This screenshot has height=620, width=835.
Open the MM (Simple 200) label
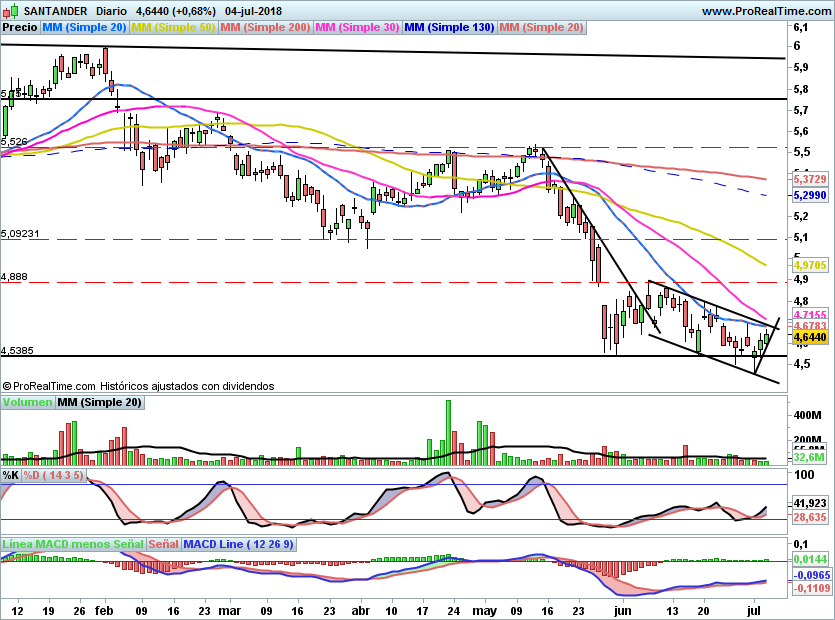click(x=265, y=27)
